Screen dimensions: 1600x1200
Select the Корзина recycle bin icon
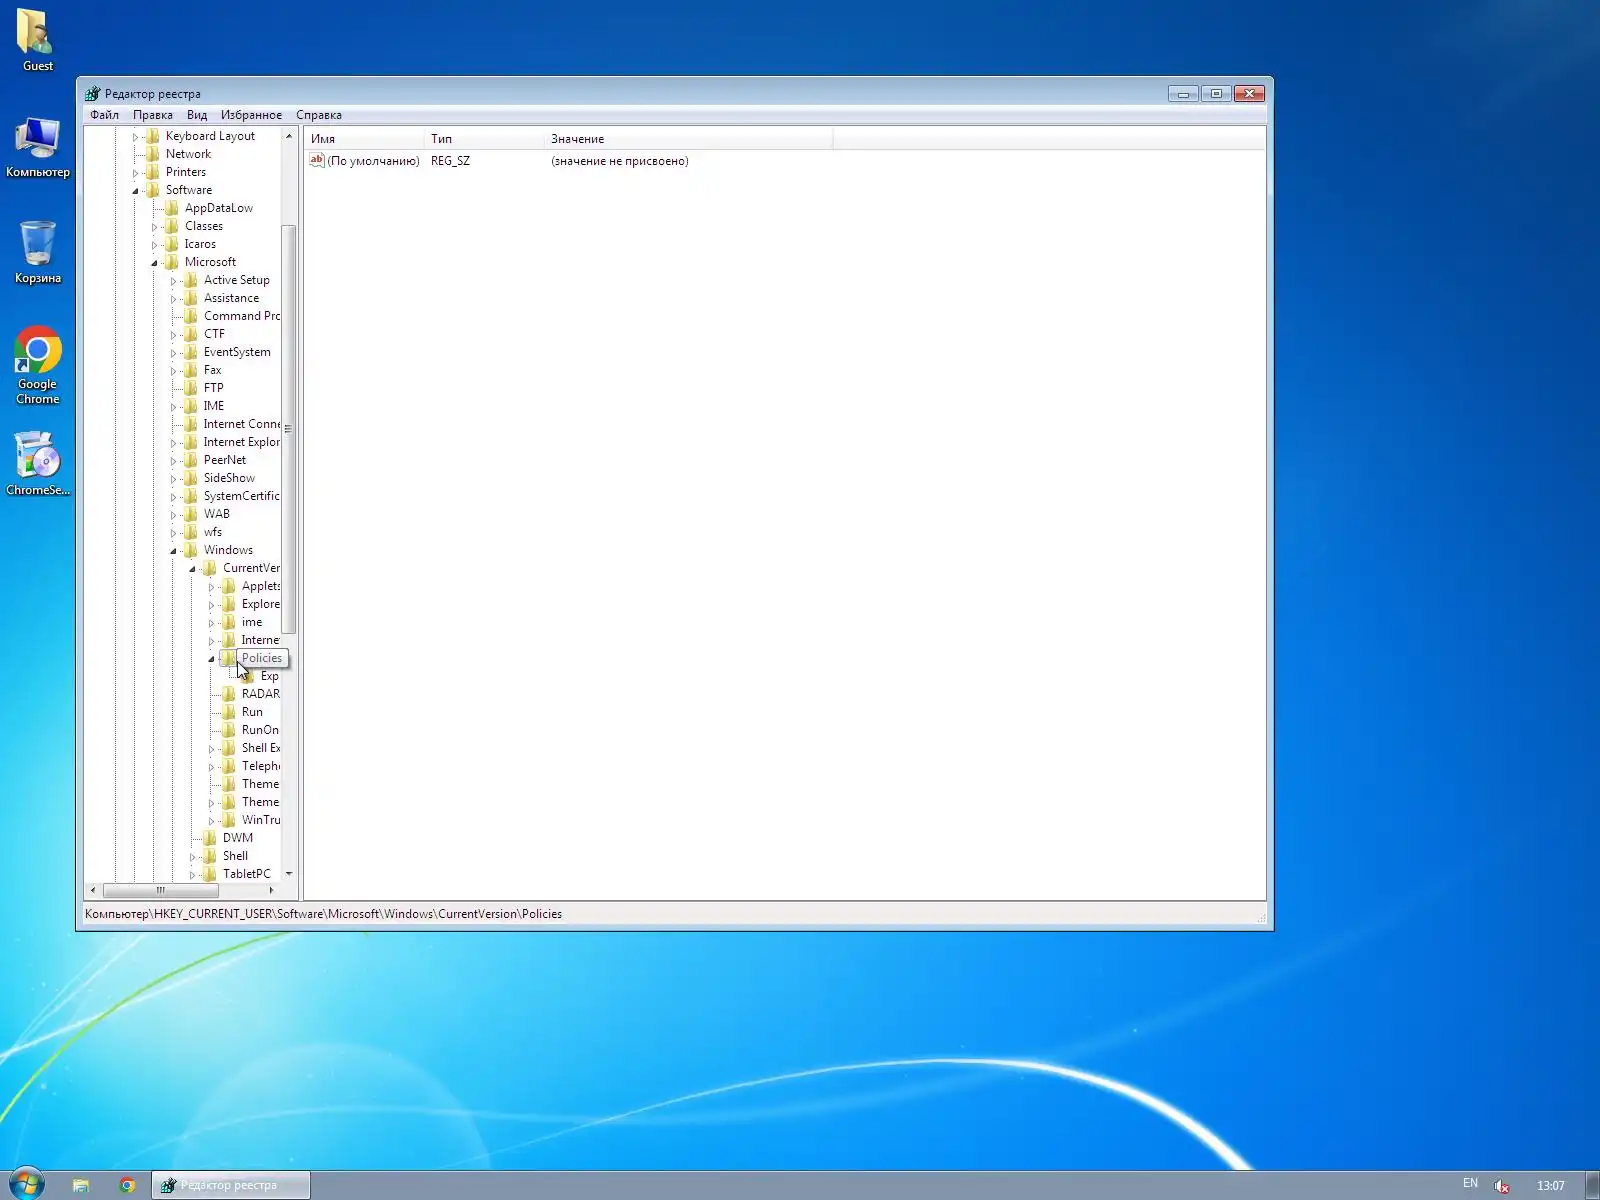[x=38, y=252]
